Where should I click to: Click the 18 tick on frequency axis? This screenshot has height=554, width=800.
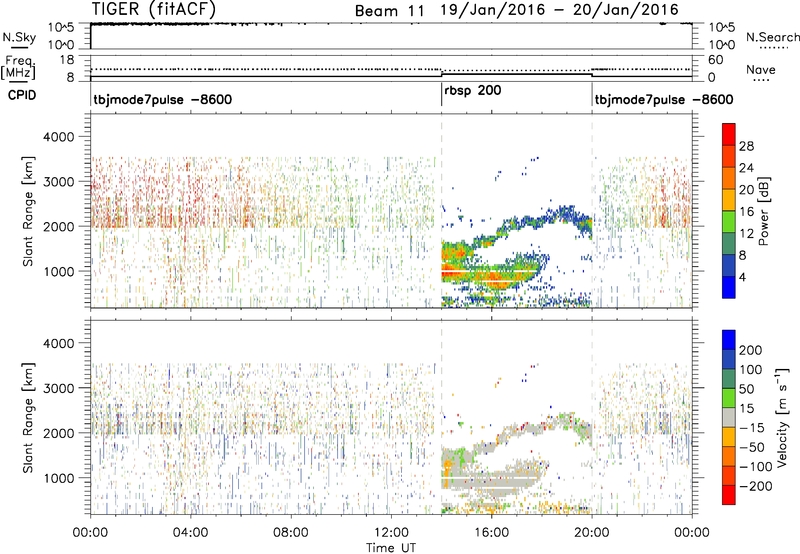tap(66, 60)
